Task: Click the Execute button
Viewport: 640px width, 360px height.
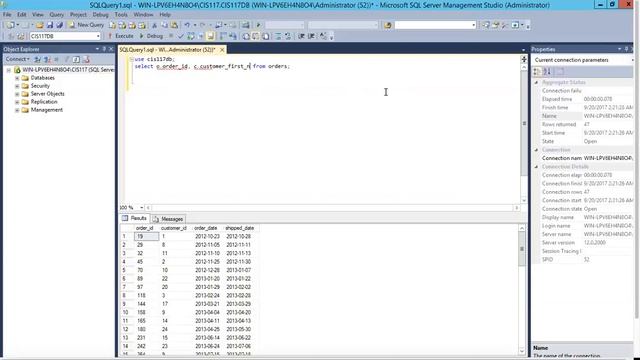Action: click(x=120, y=36)
